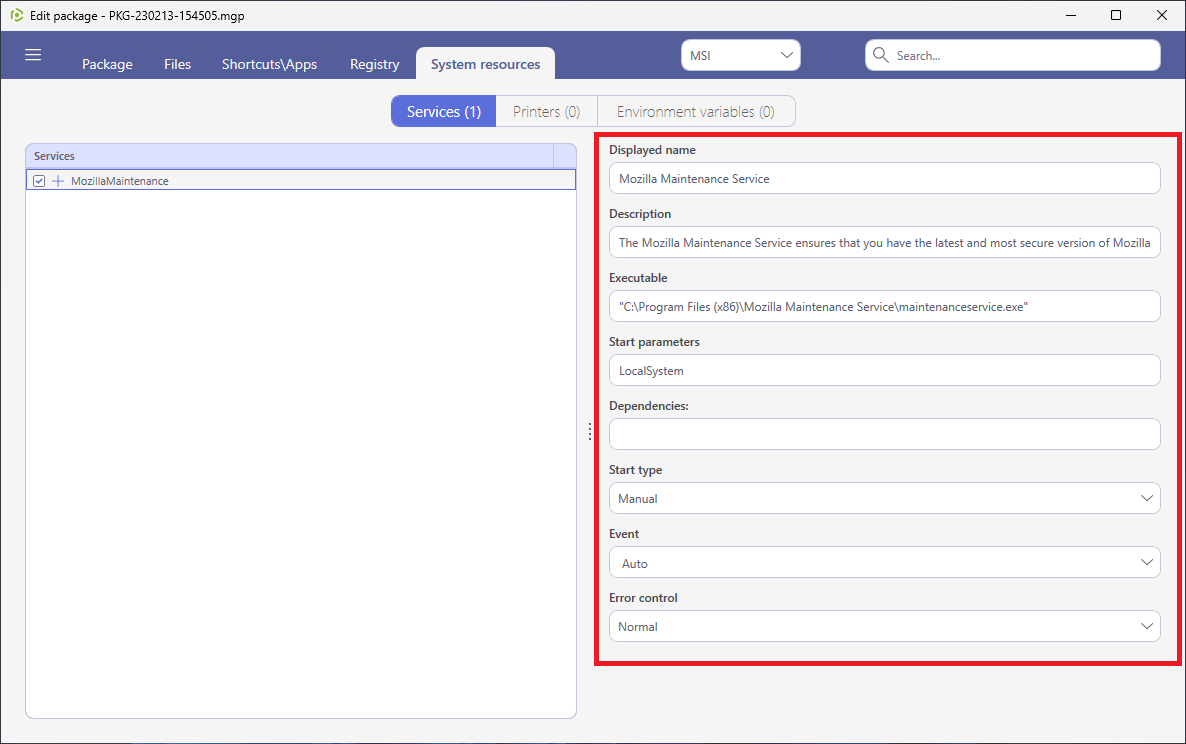1186x744 pixels.
Task: Switch to the Printers (0) sub-tab
Action: (x=546, y=112)
